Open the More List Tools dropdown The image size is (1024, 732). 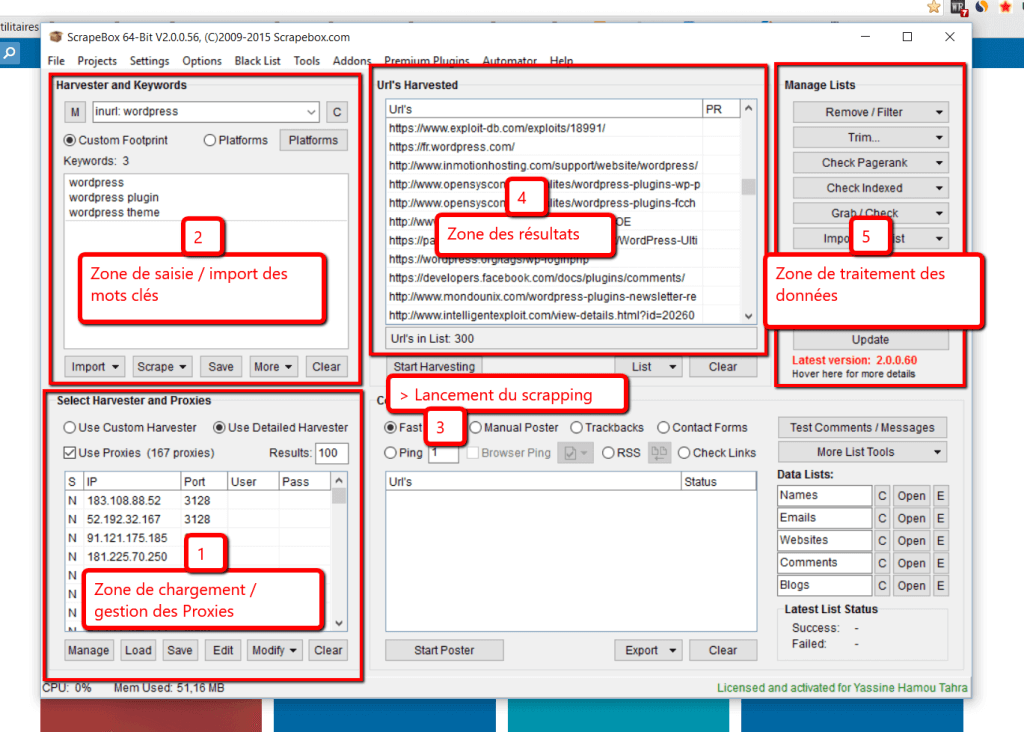[862, 452]
